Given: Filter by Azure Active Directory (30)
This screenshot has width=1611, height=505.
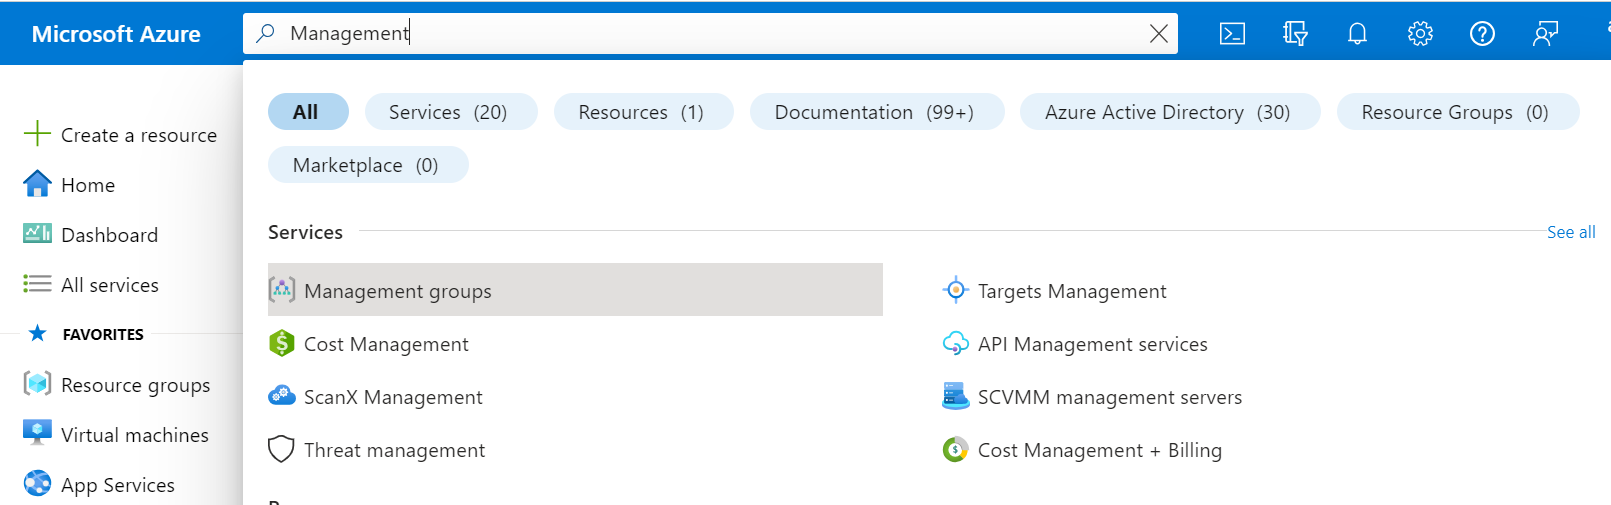Looking at the screenshot, I should click(1168, 112).
